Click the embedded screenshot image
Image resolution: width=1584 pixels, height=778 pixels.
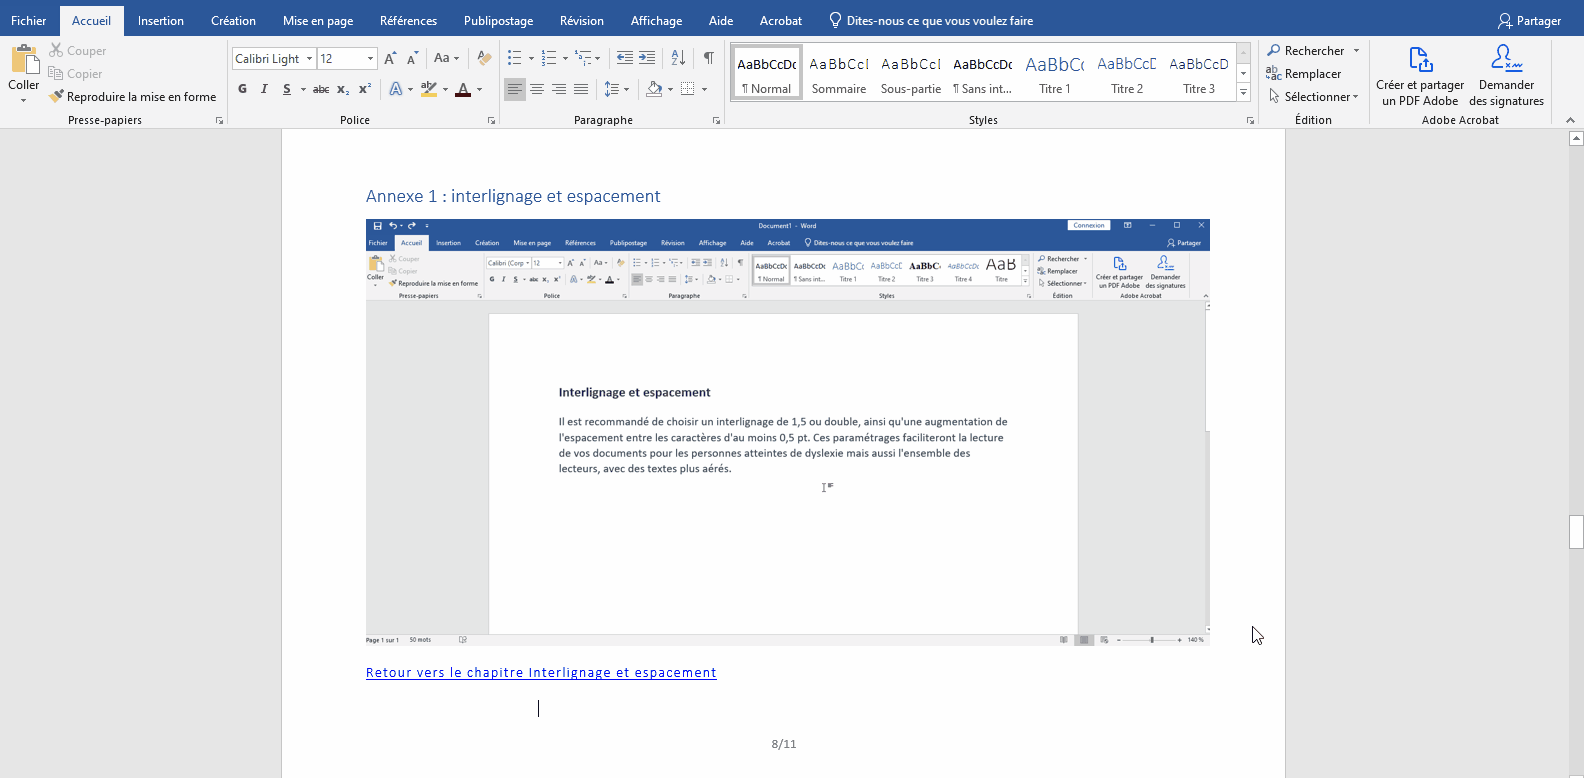coord(788,432)
